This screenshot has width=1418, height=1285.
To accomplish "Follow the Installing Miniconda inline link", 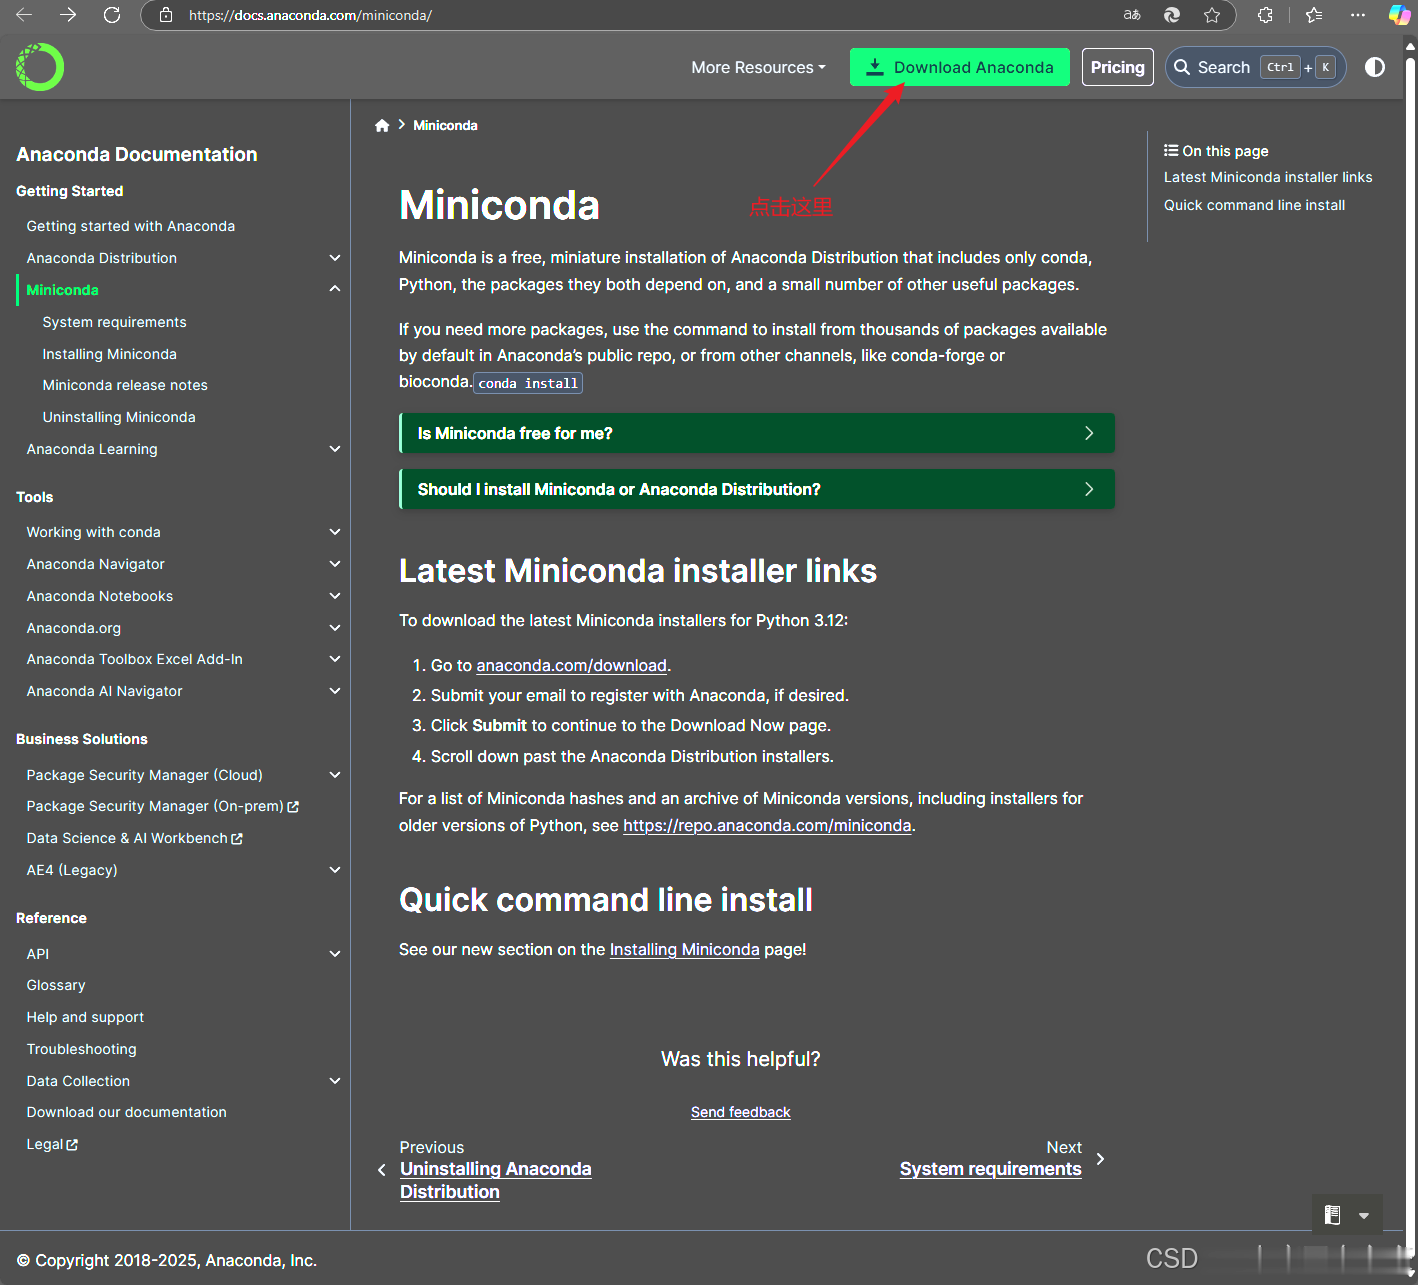I will click(x=684, y=949).
